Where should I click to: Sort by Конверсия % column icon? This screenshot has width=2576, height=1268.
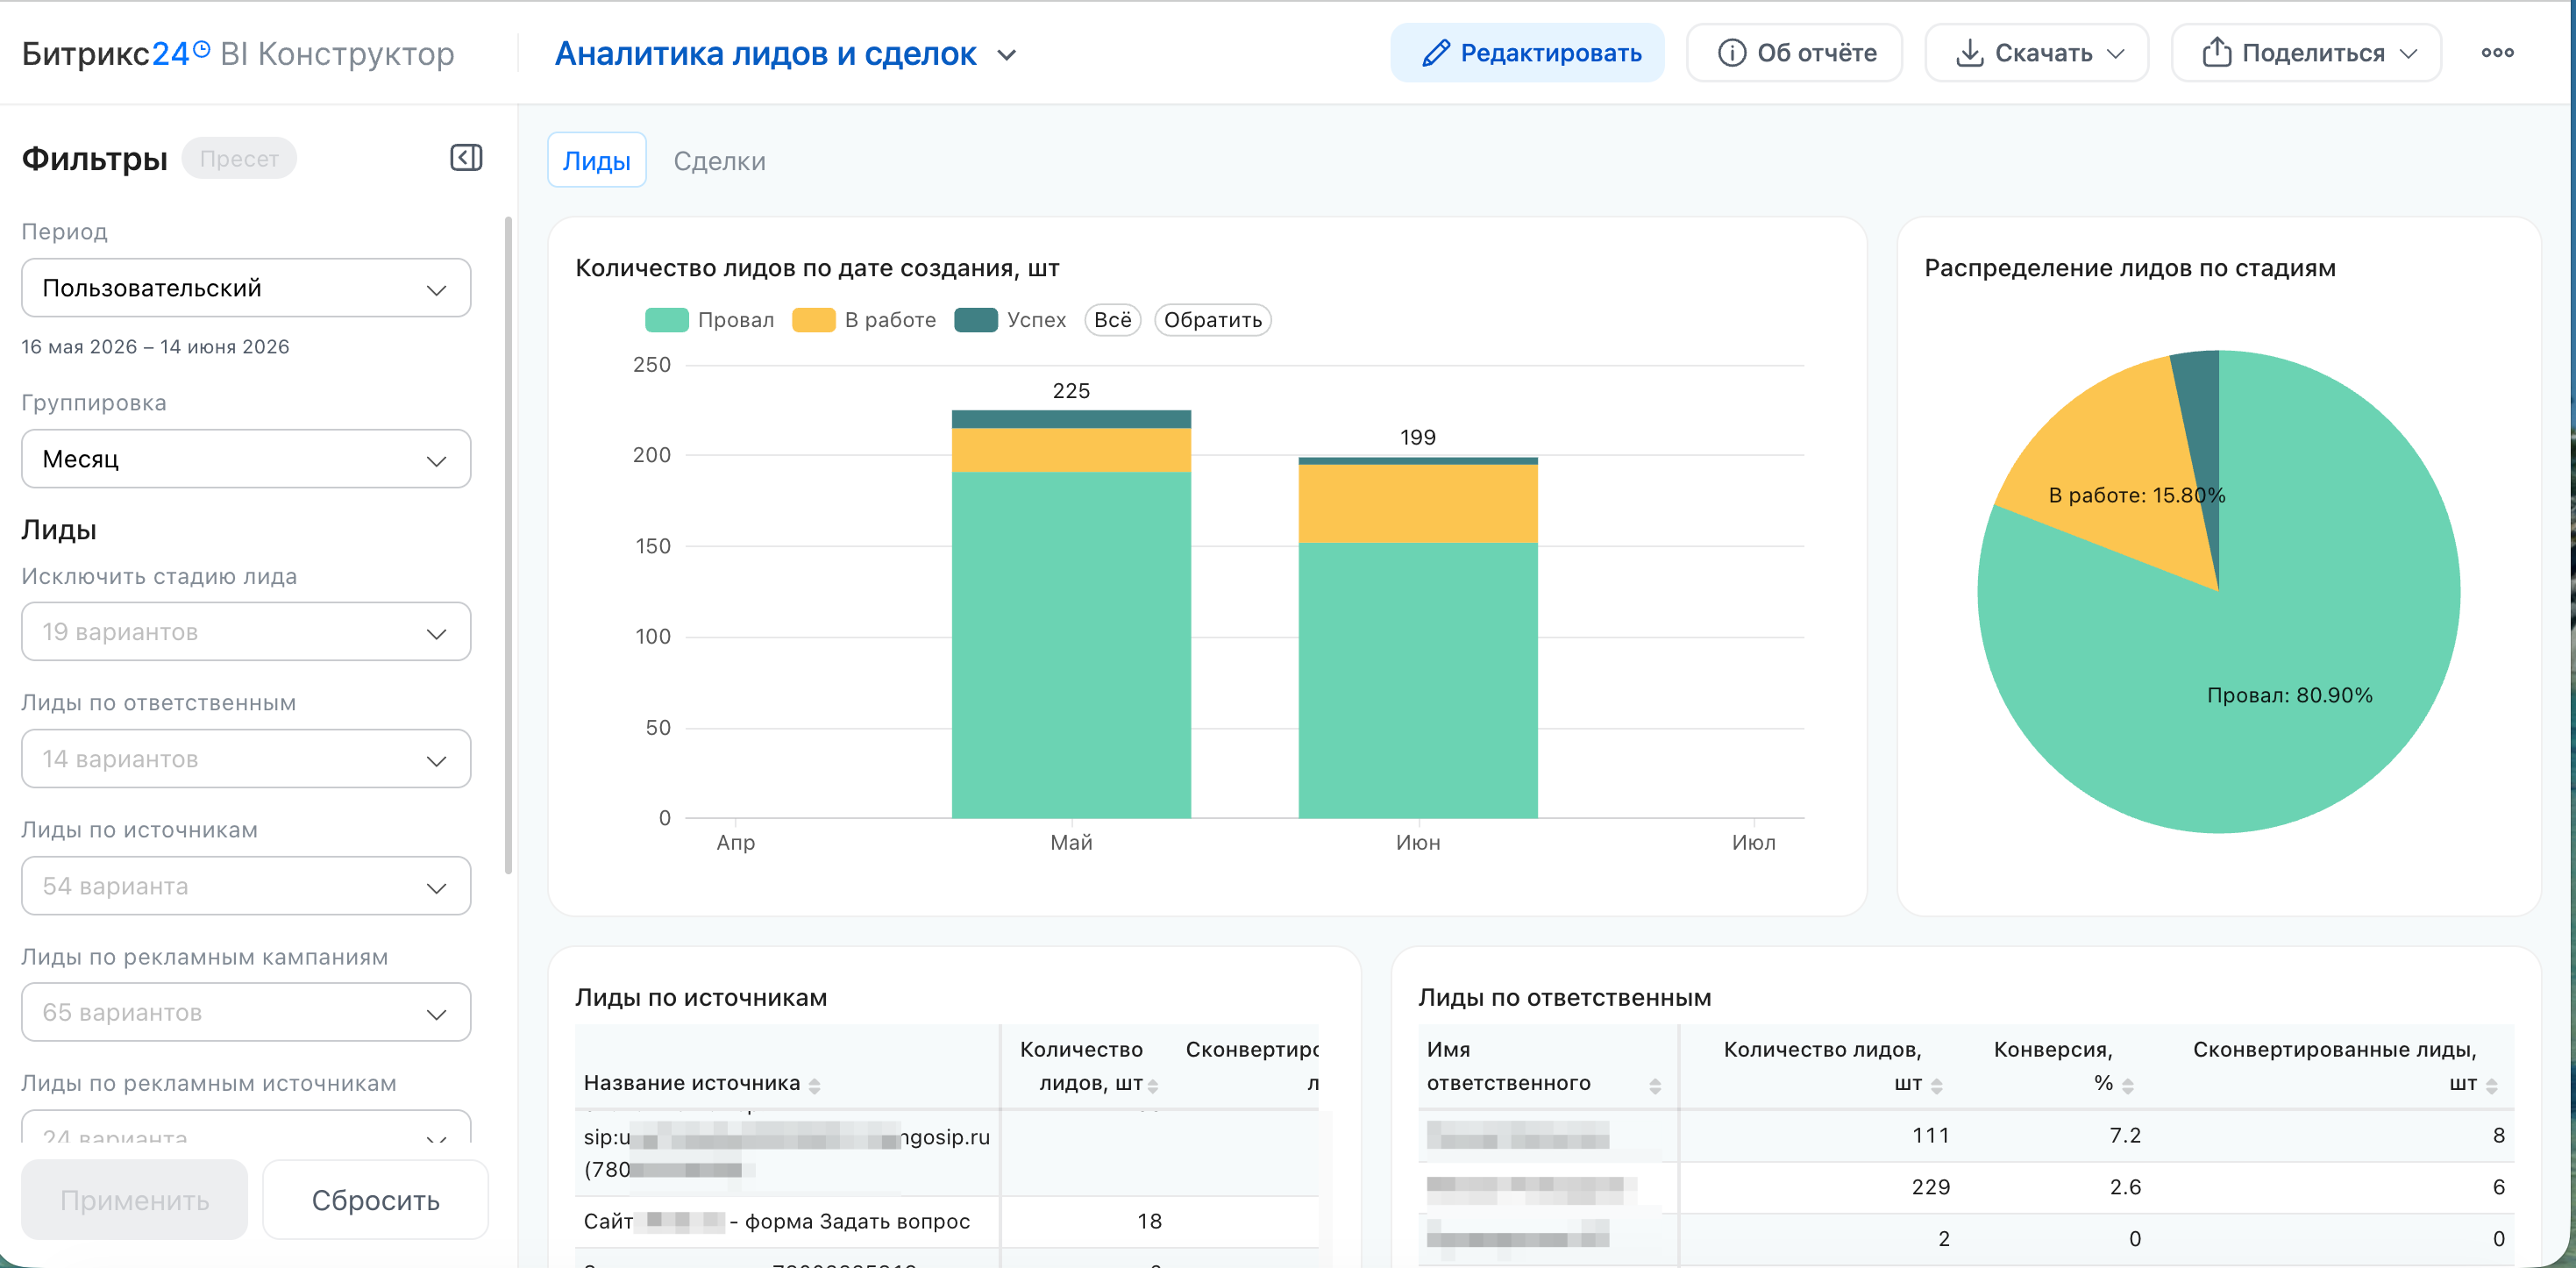click(x=2128, y=1085)
